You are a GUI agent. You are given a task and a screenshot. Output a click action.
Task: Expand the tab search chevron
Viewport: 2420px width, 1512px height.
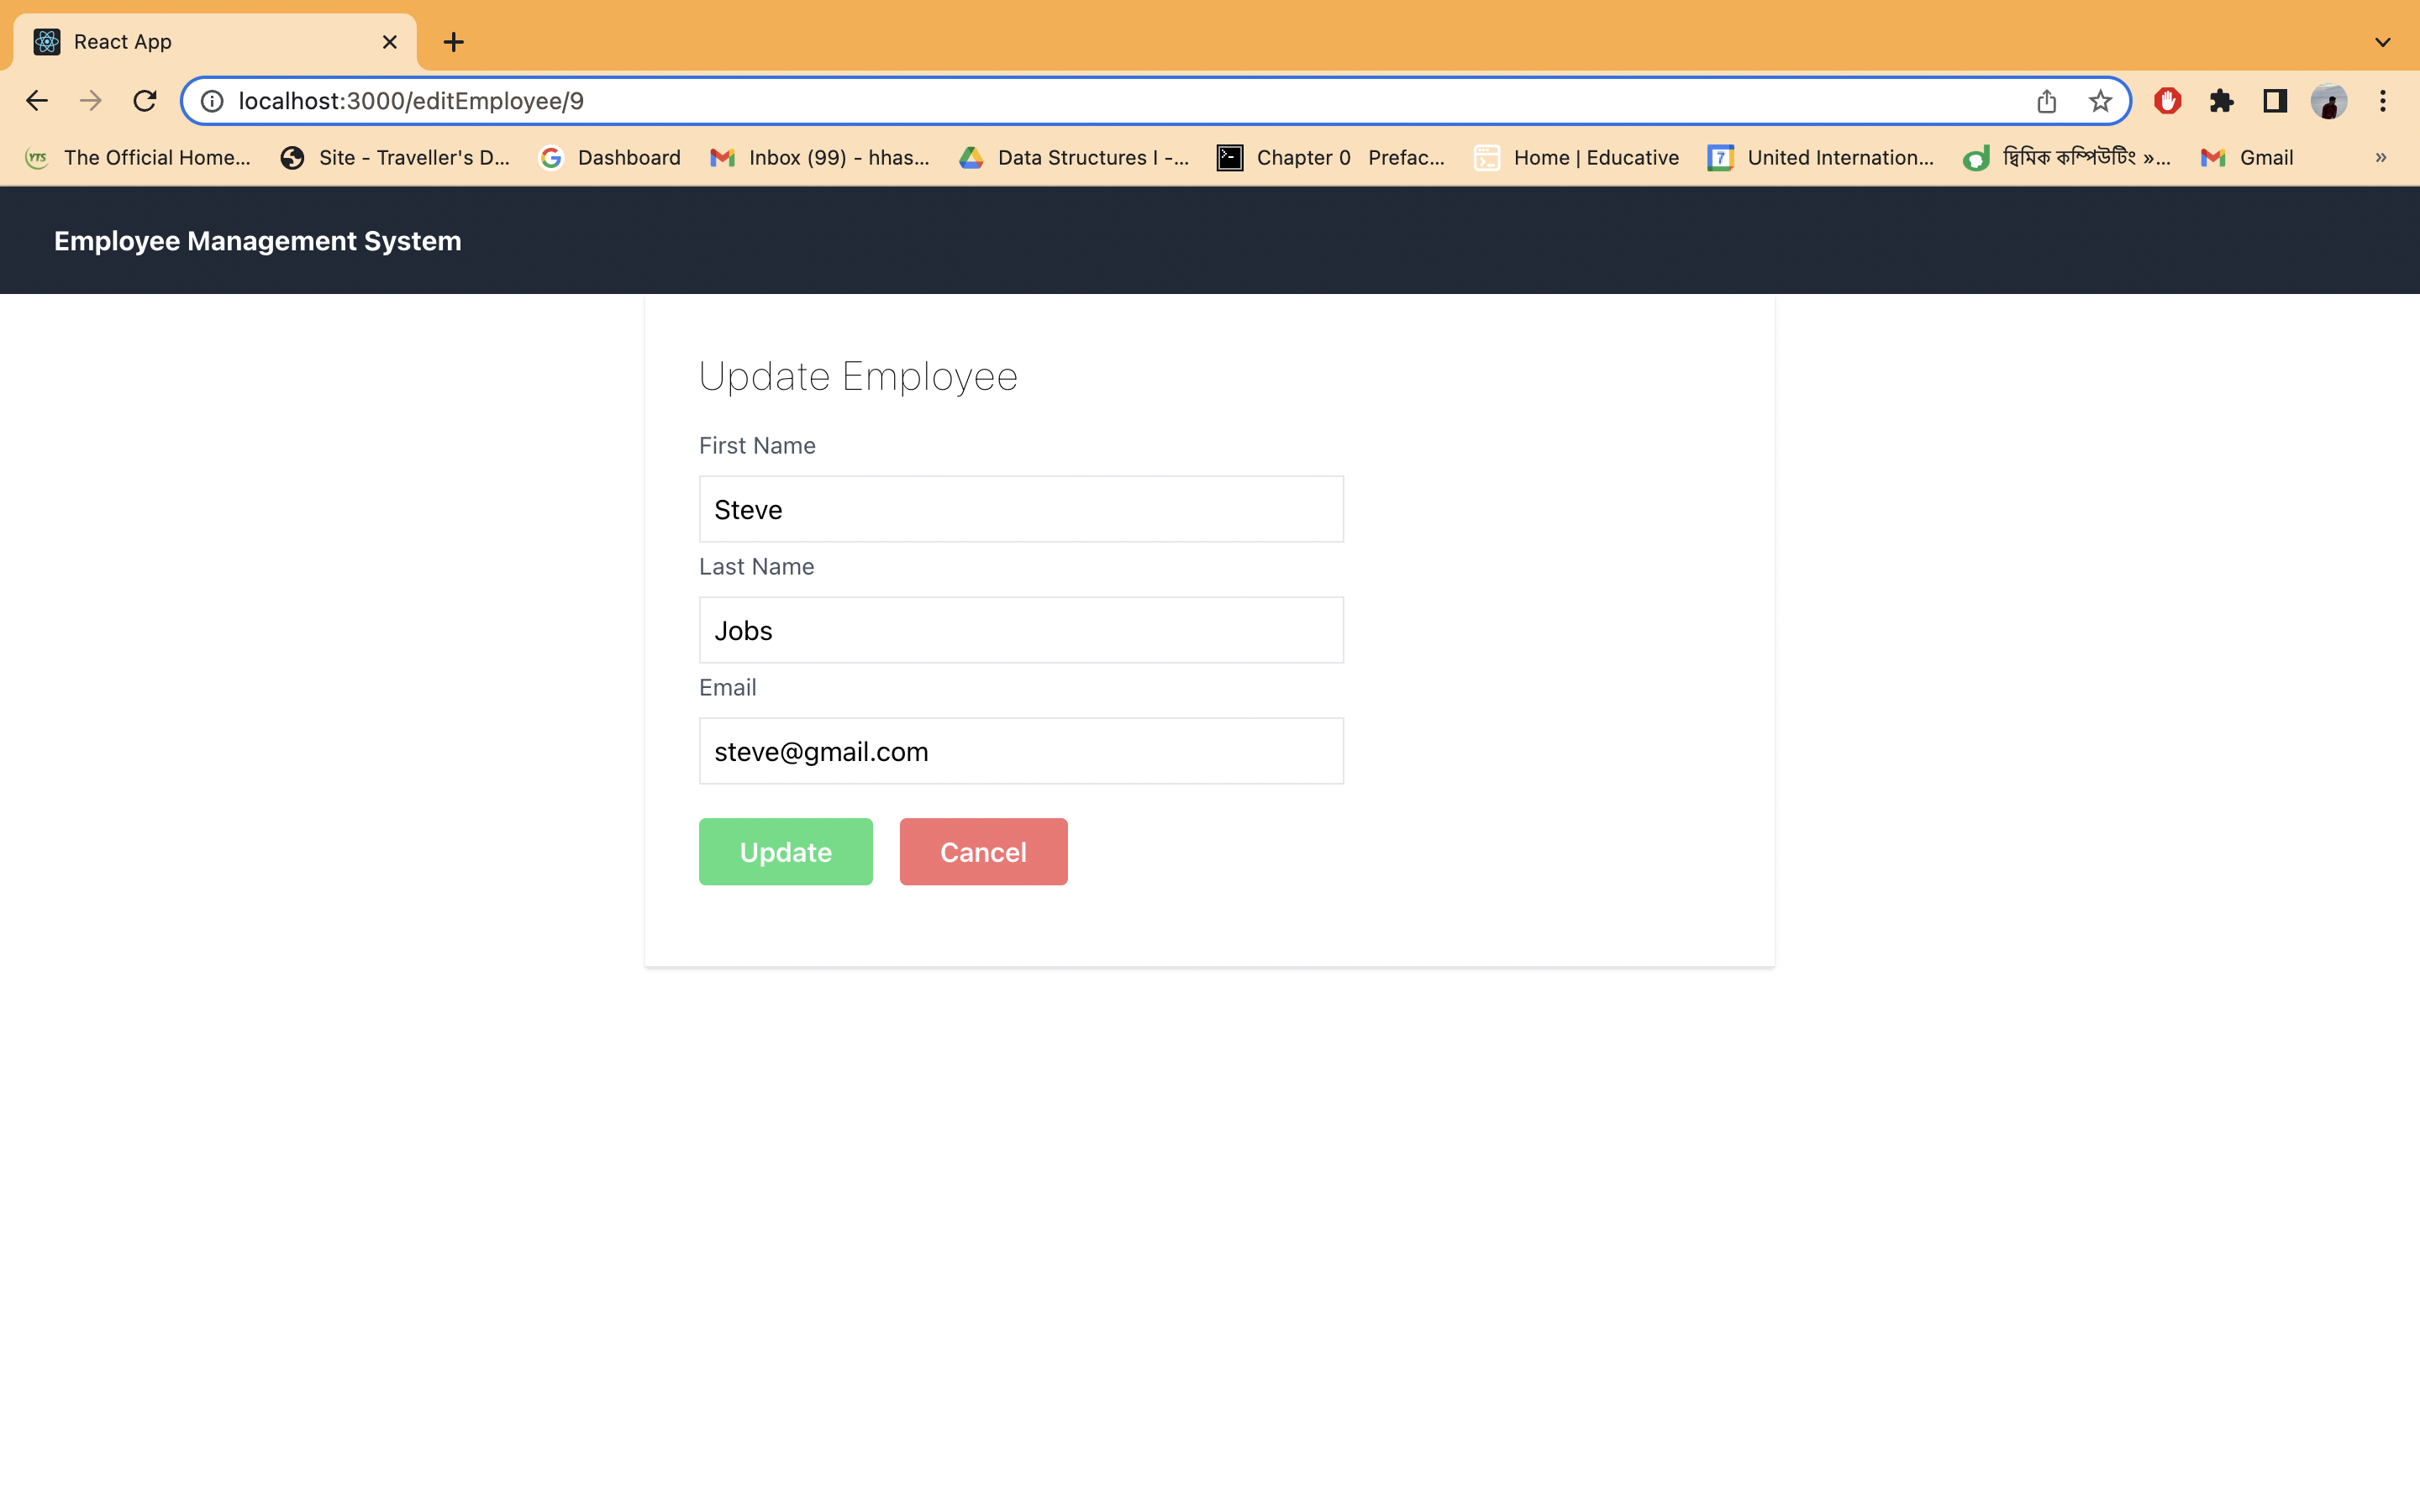[x=2383, y=42]
